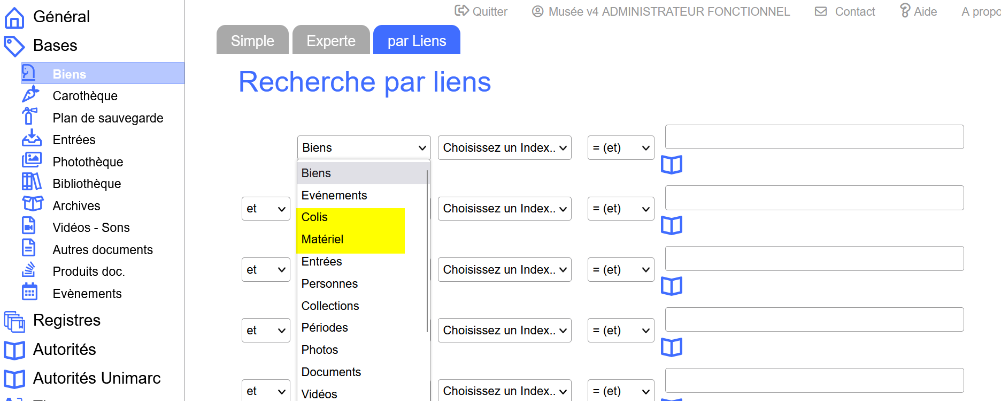
Task: Select the Vidéos - Sons icon
Action: 30,227
